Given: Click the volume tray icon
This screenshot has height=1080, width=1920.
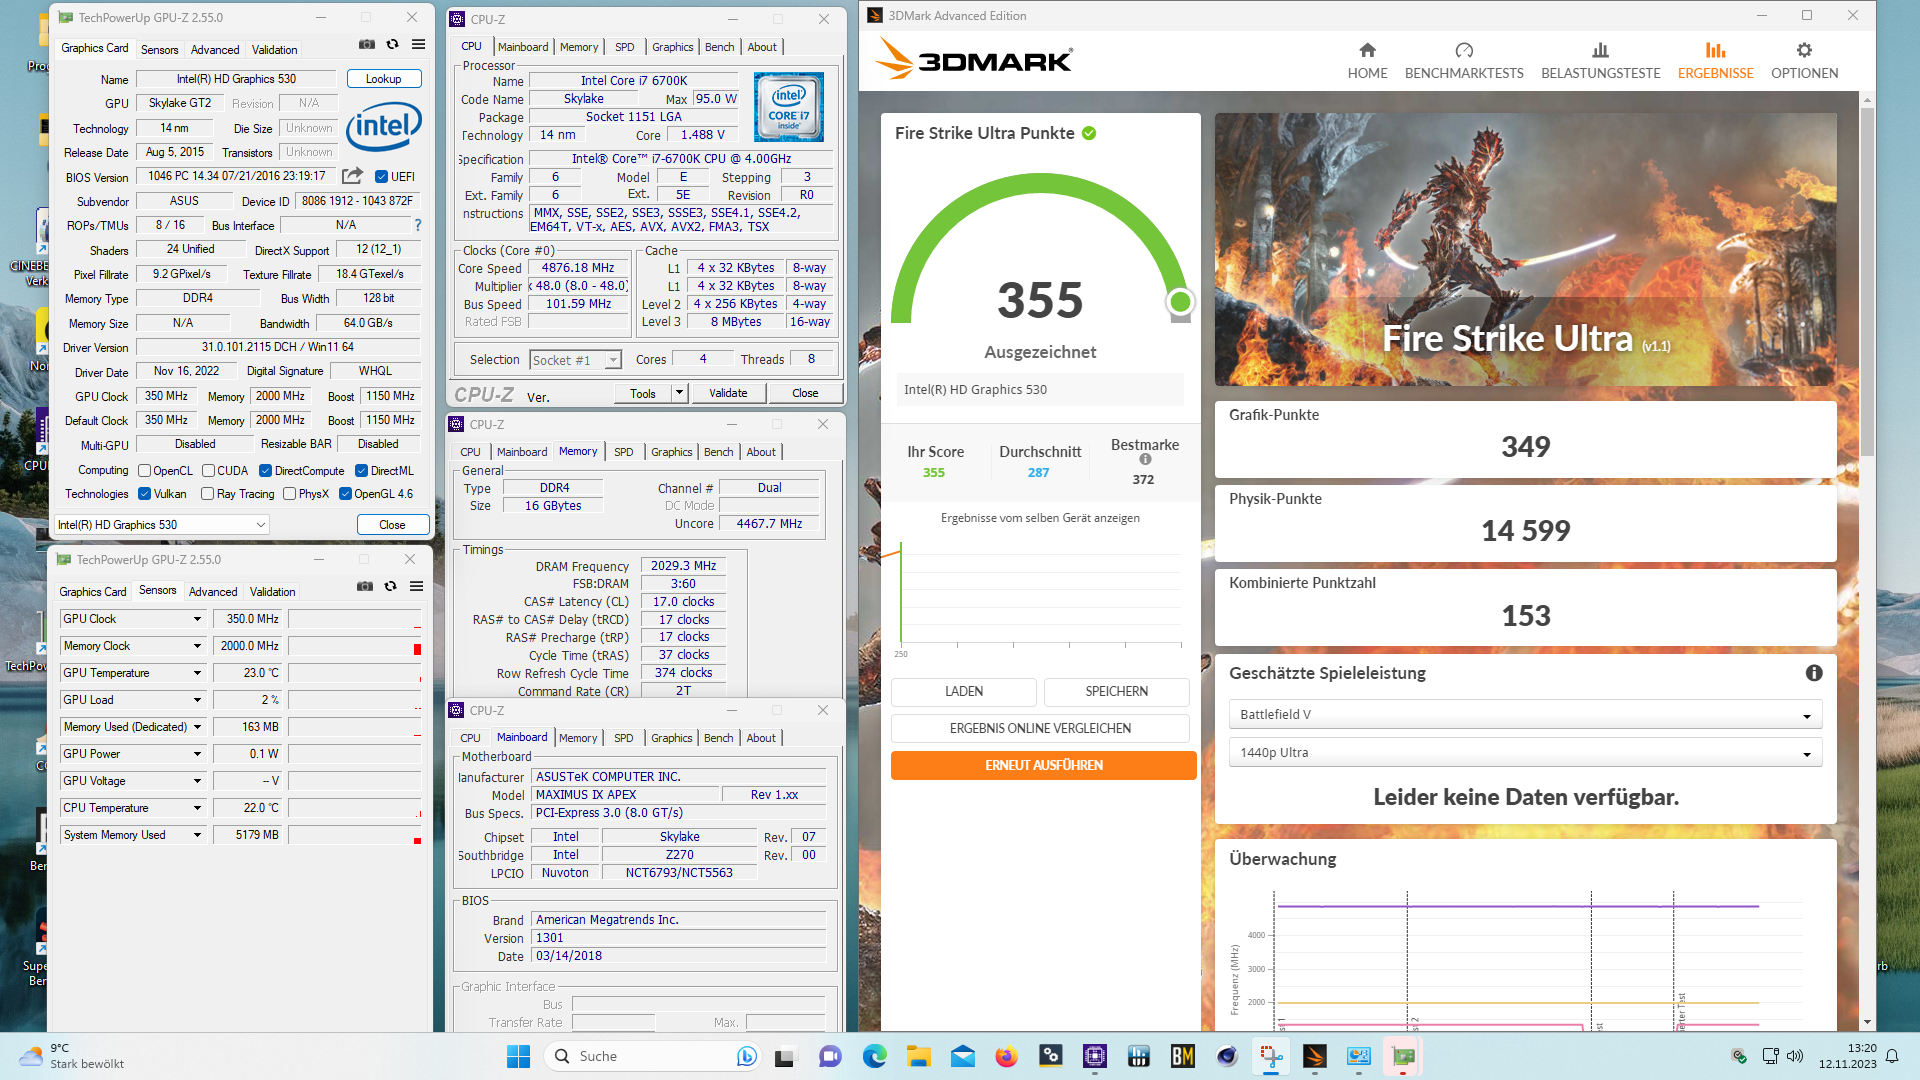Looking at the screenshot, I should [x=1795, y=1056].
